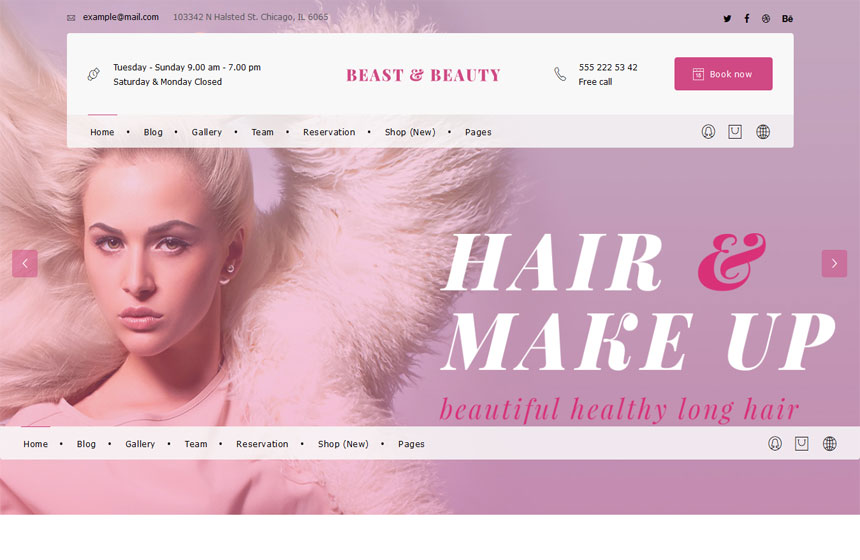Open the Behance social icon
860x560 pixels.
coord(787,19)
